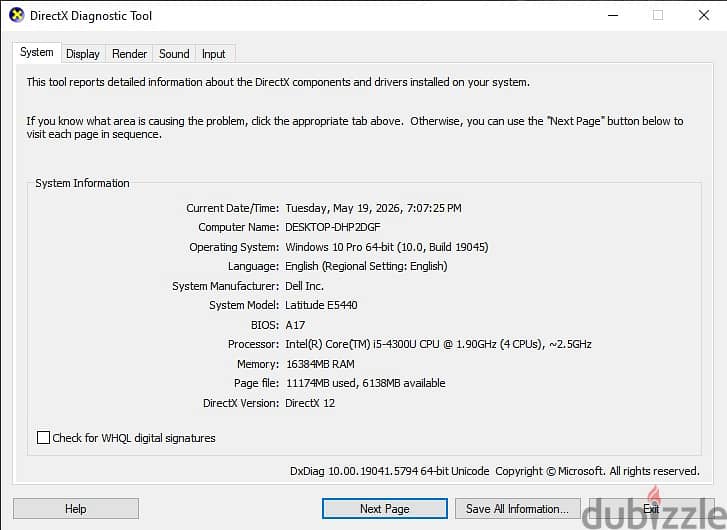Click computer name DESKTOP-DHP2DGF
727x530 pixels.
(x=332, y=227)
